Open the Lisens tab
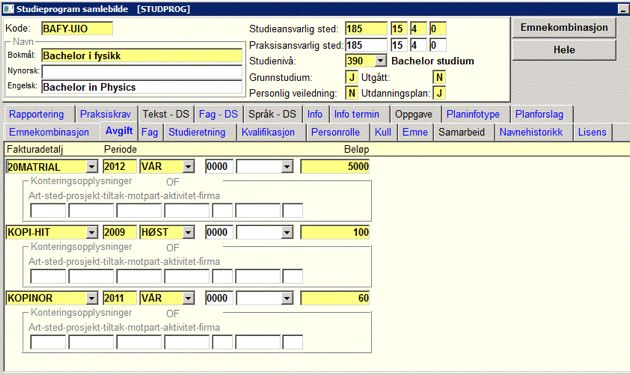 592,132
